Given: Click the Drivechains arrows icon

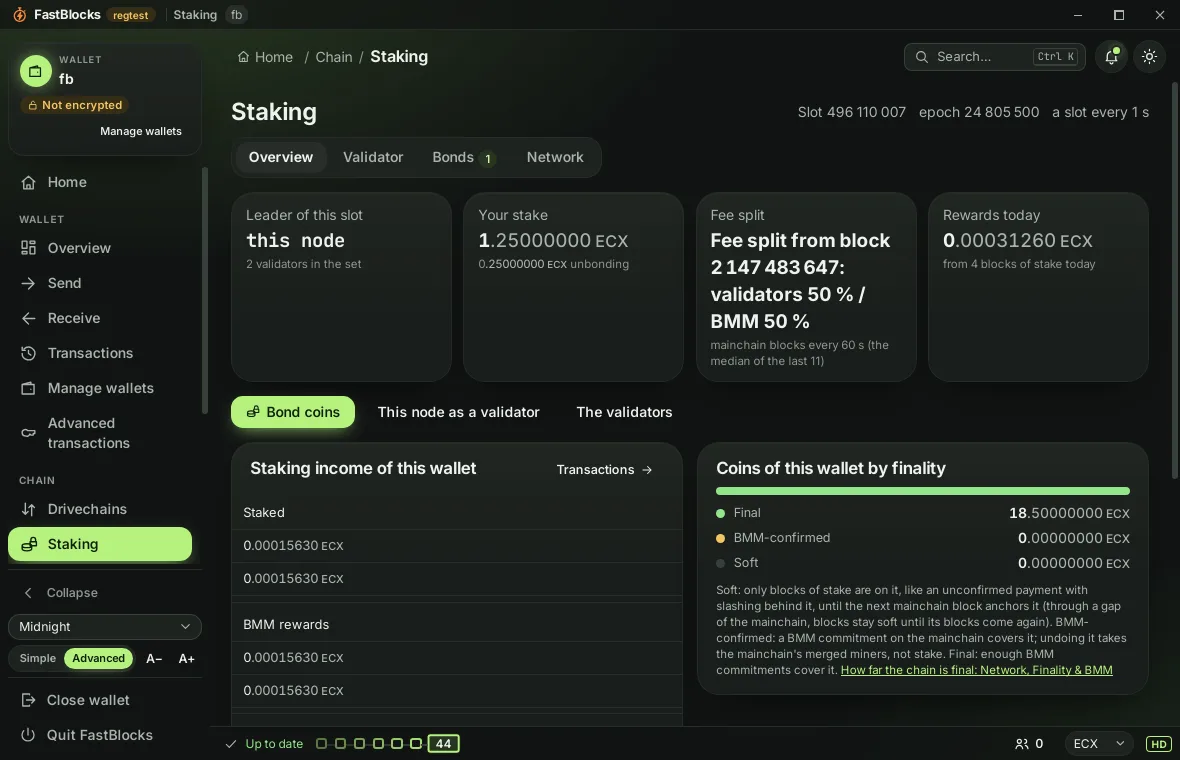Looking at the screenshot, I should click(29, 509).
